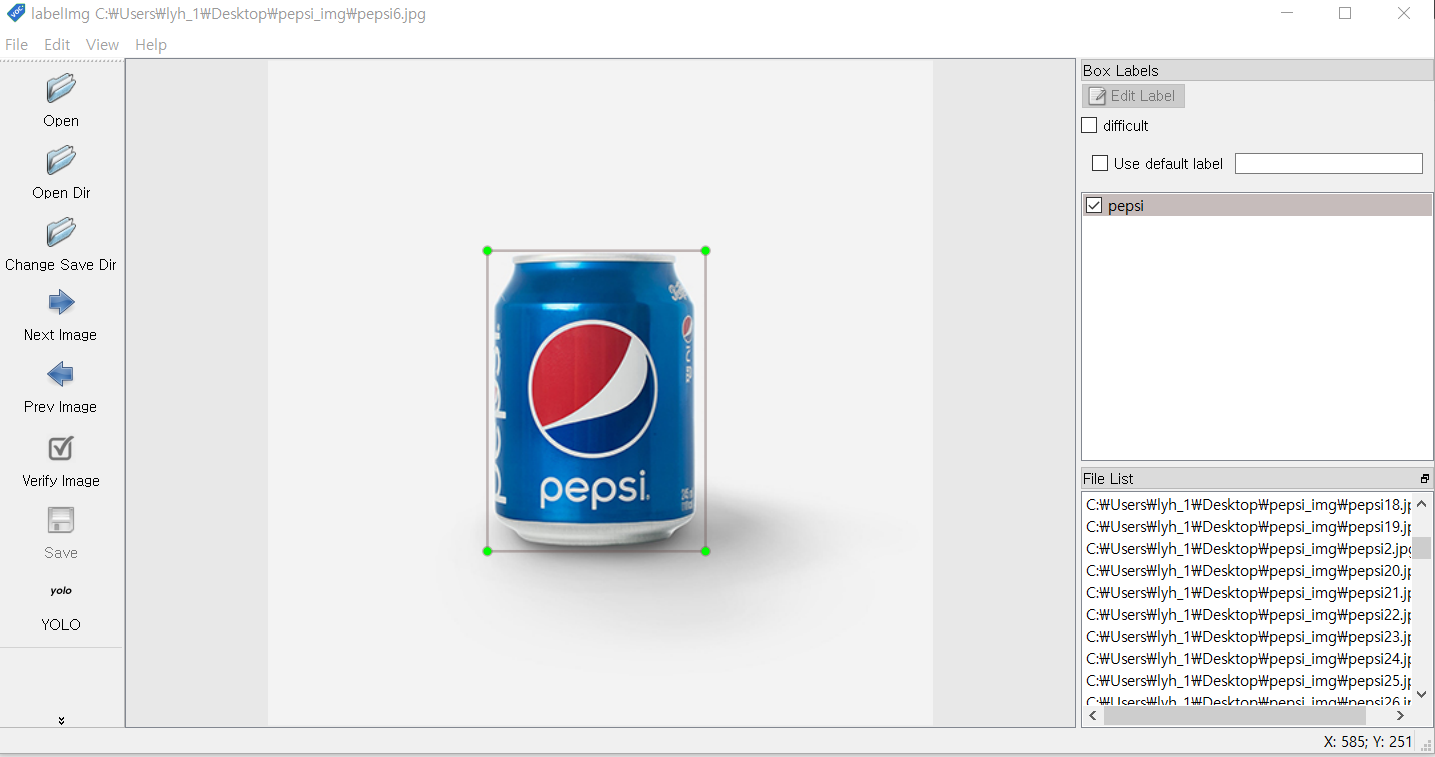The image size is (1435, 757).
Task: Go back with Prev Image arrow
Action: 61,374
